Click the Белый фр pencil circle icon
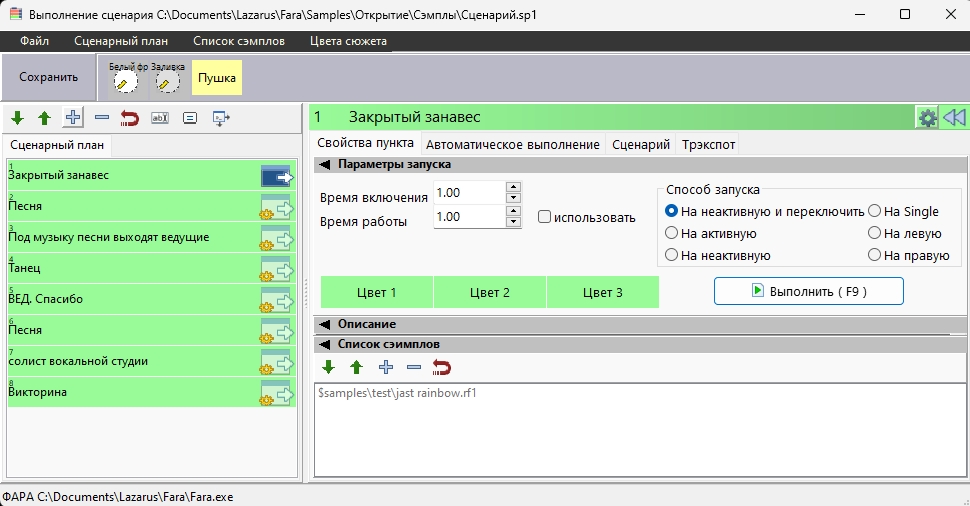 [x=126, y=82]
